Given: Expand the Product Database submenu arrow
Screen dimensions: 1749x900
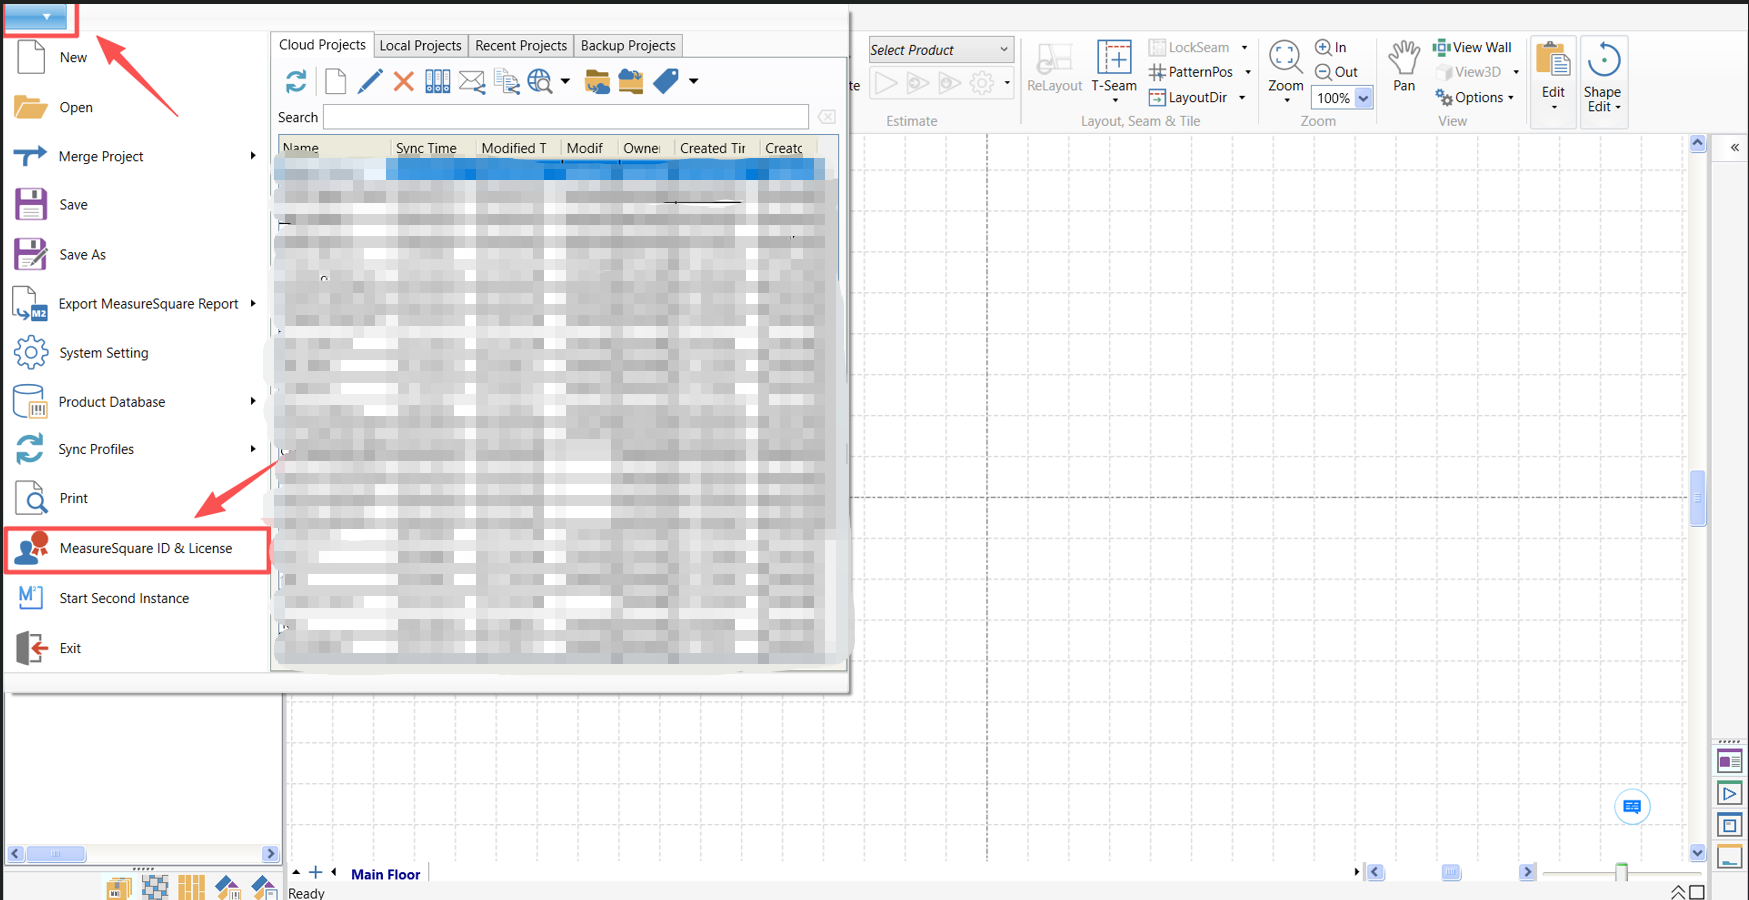Looking at the screenshot, I should tap(253, 401).
